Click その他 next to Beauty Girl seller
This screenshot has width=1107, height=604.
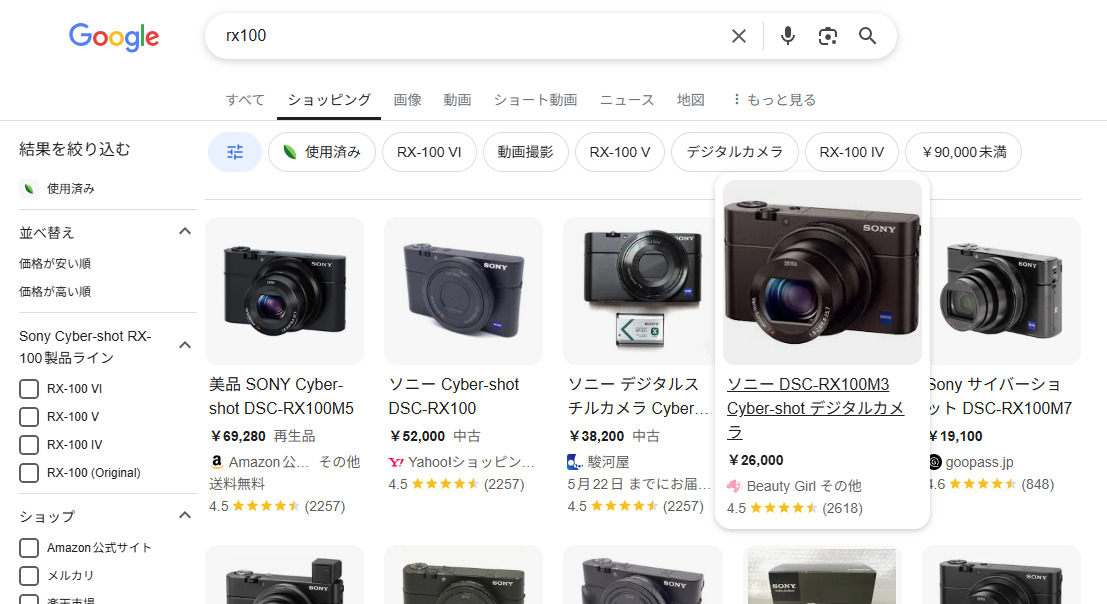point(841,486)
